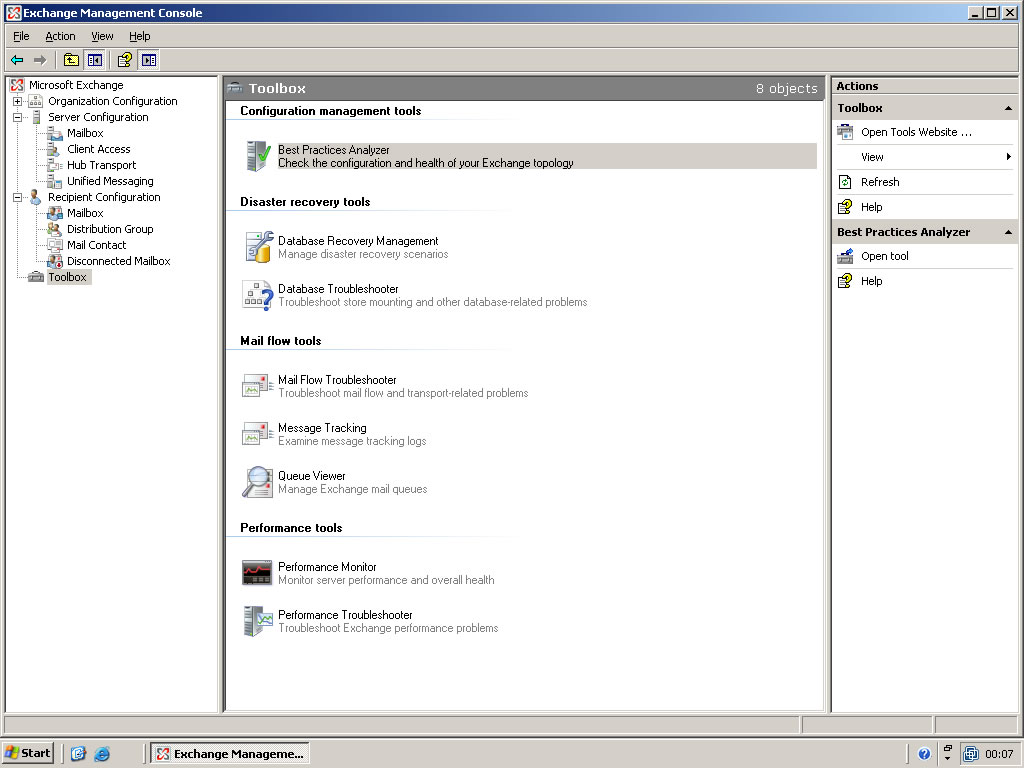
Task: Click Refresh in the Actions pane
Action: click(x=880, y=182)
